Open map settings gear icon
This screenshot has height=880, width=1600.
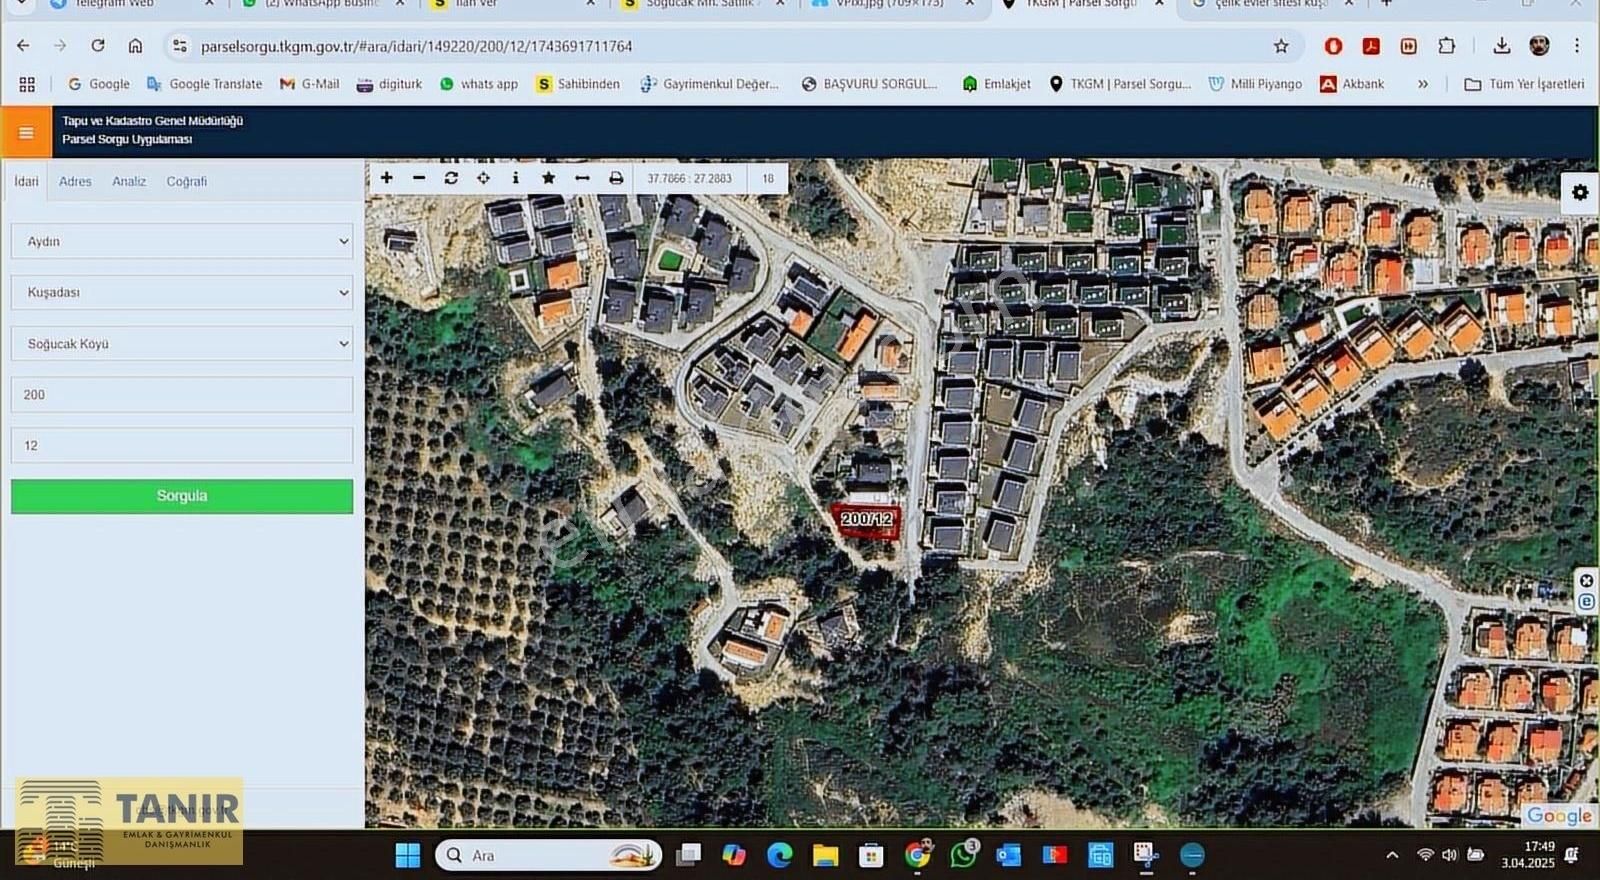1580,192
